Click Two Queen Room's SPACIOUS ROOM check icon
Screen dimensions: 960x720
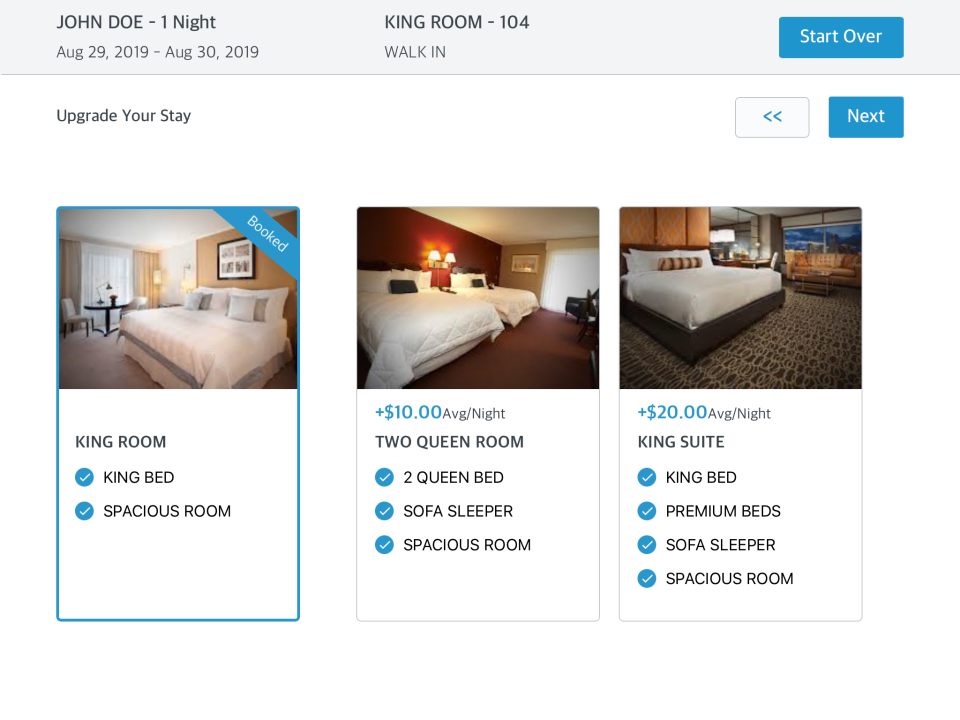coord(385,545)
